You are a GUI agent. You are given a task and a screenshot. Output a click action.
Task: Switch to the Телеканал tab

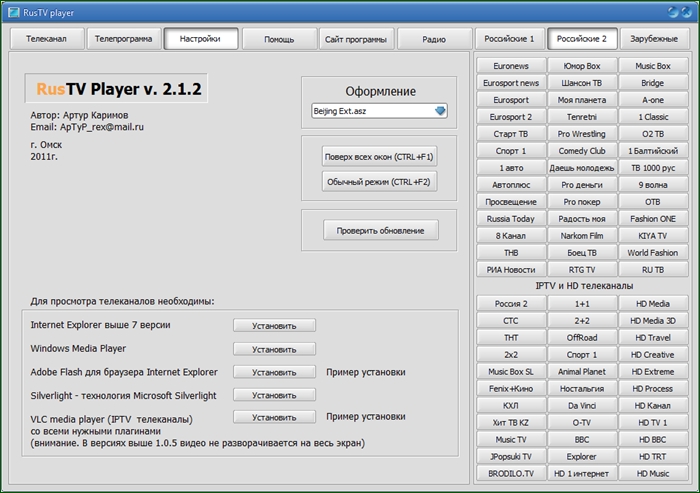(x=47, y=39)
